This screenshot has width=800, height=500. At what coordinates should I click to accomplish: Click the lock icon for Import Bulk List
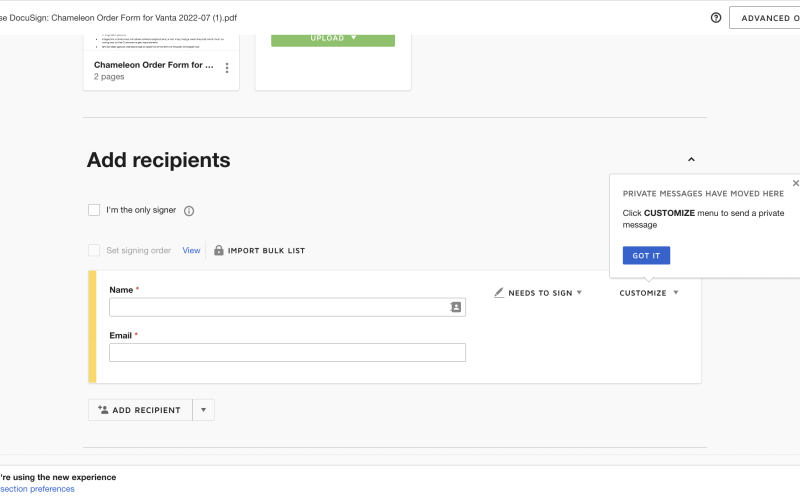(219, 250)
